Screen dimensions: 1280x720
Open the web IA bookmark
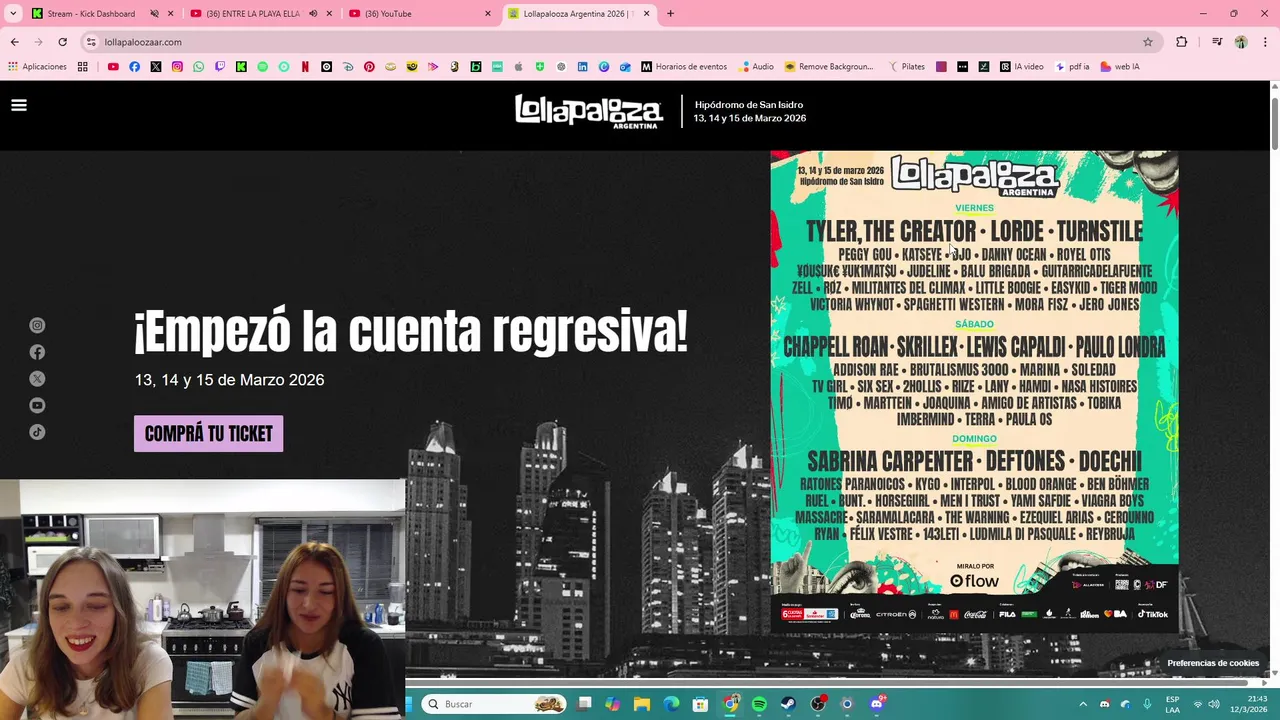click(x=1120, y=67)
